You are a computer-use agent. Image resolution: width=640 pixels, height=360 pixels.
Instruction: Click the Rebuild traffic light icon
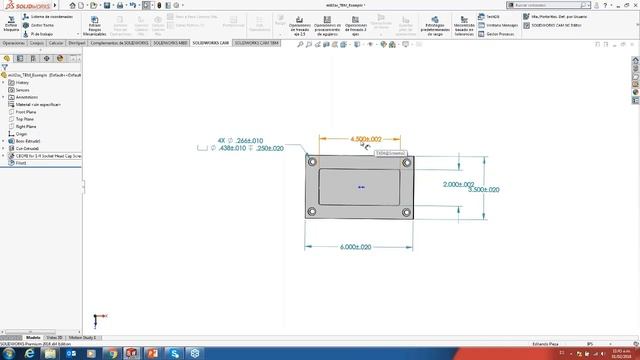(x=159, y=5)
